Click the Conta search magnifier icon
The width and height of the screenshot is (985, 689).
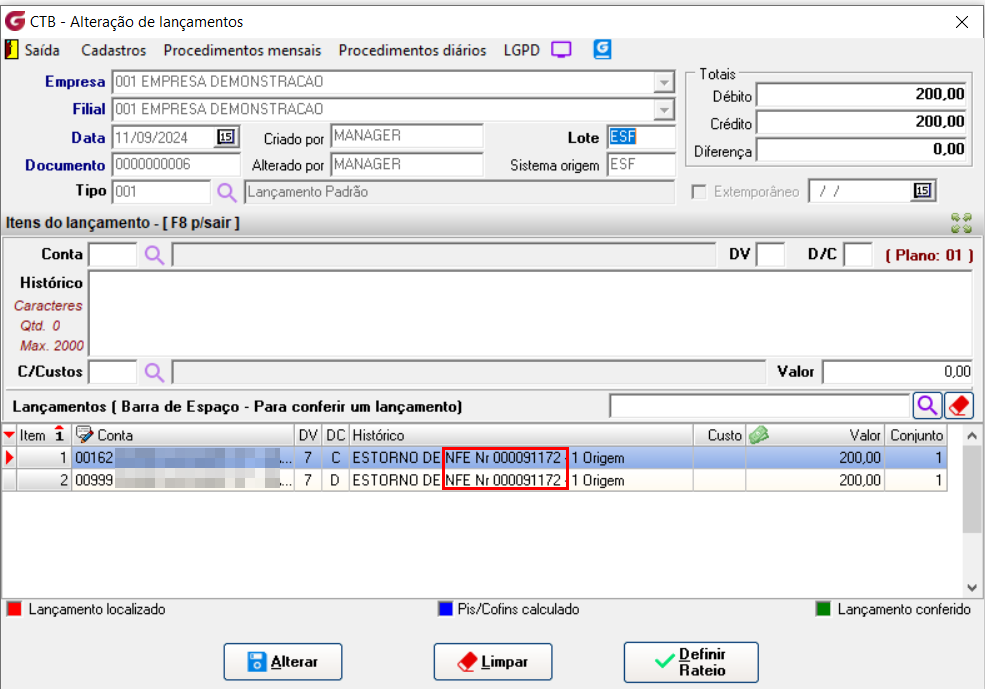click(155, 255)
